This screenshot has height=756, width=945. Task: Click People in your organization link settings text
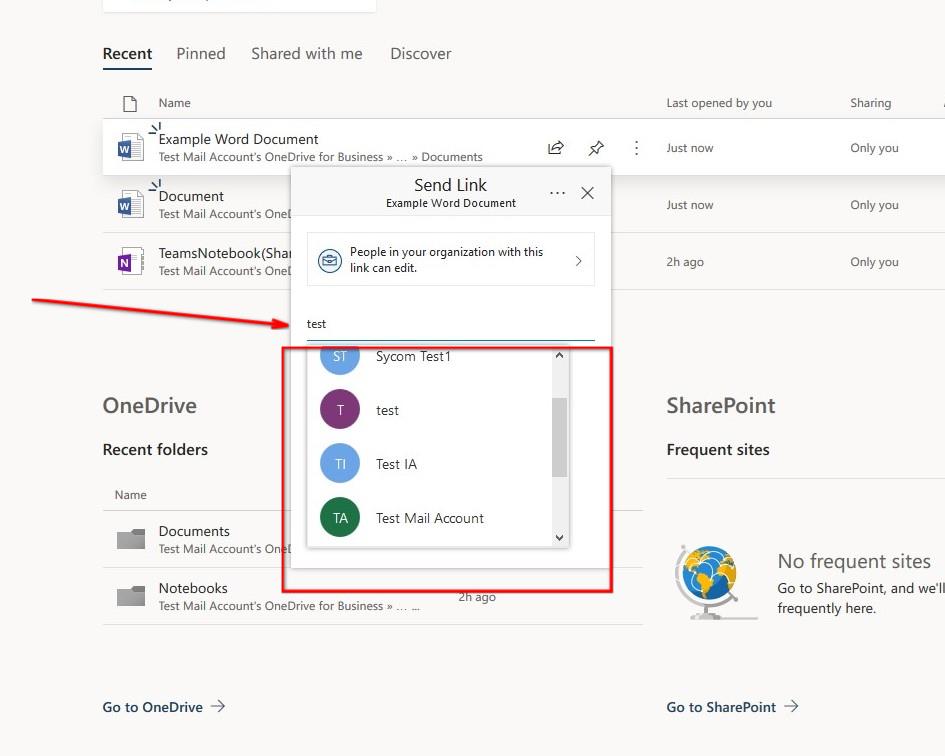[447, 260]
